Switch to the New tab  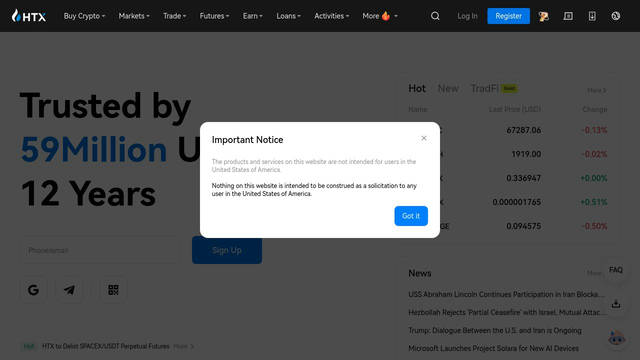[x=448, y=89]
